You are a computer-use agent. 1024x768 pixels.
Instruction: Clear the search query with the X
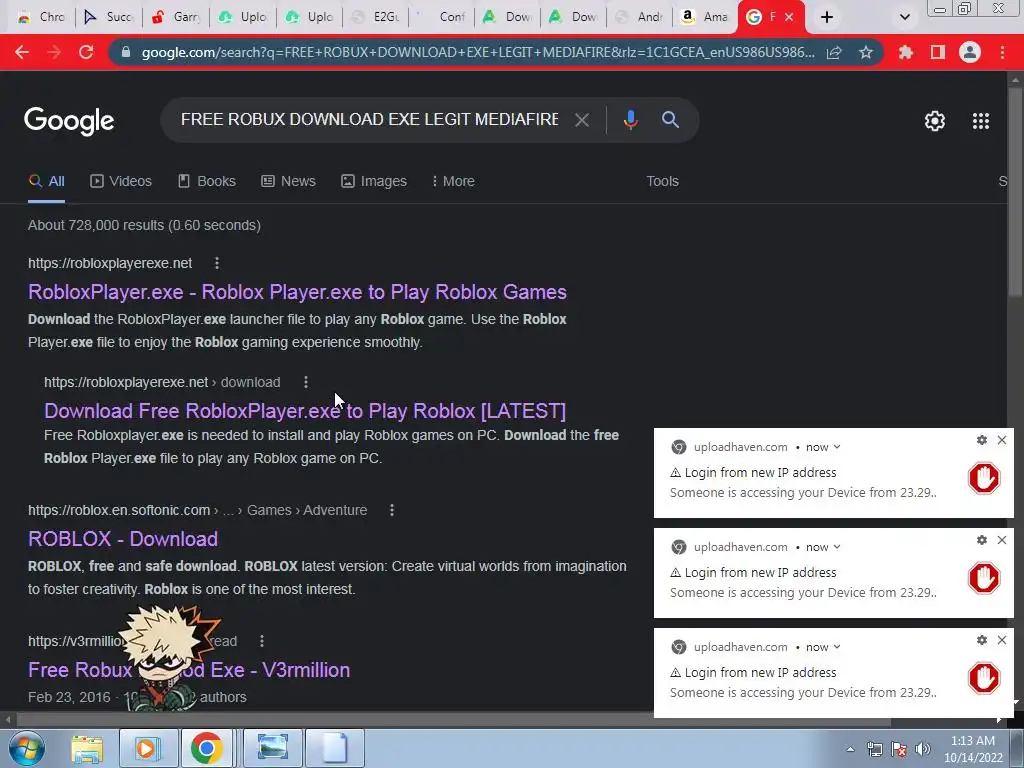581,120
